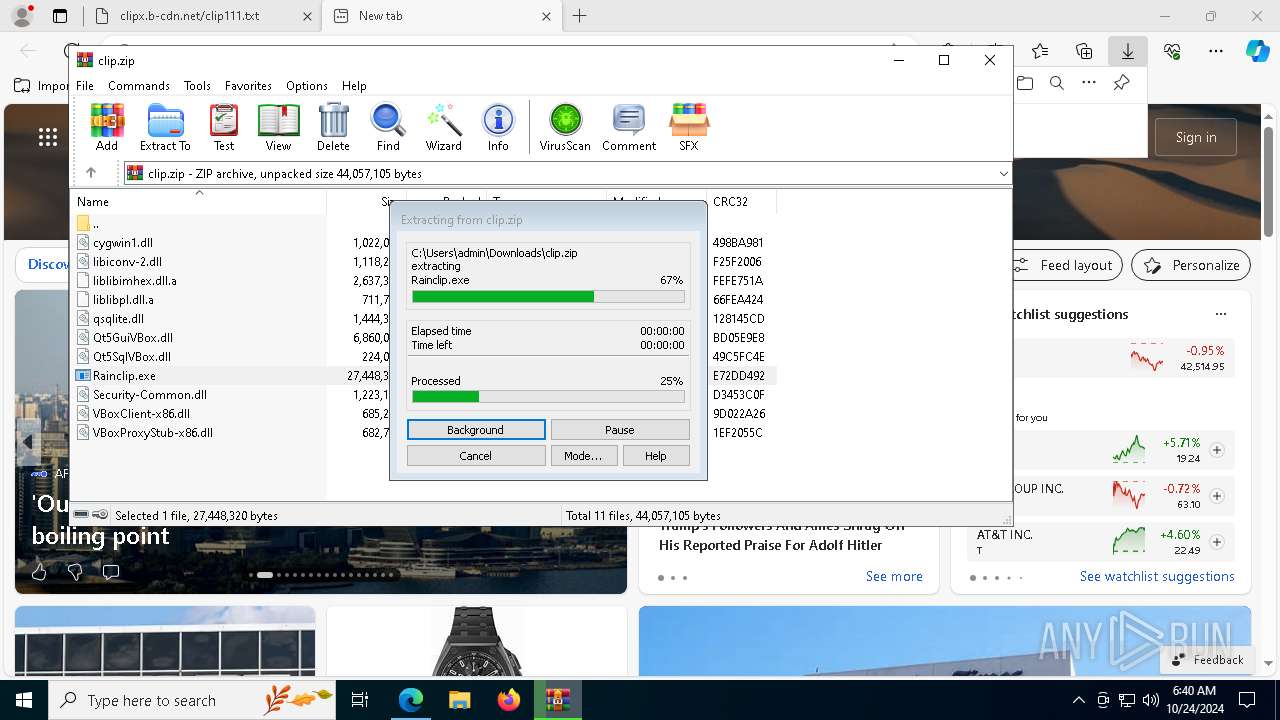1280x720 pixels.
Task: Open the Favorites menu
Action: click(248, 86)
